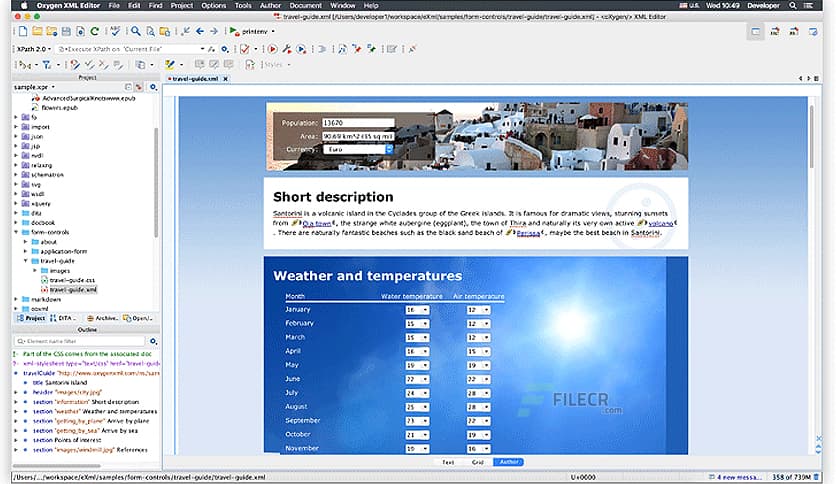Expand the application-form folder
The width and height of the screenshot is (836, 484).
(26, 252)
